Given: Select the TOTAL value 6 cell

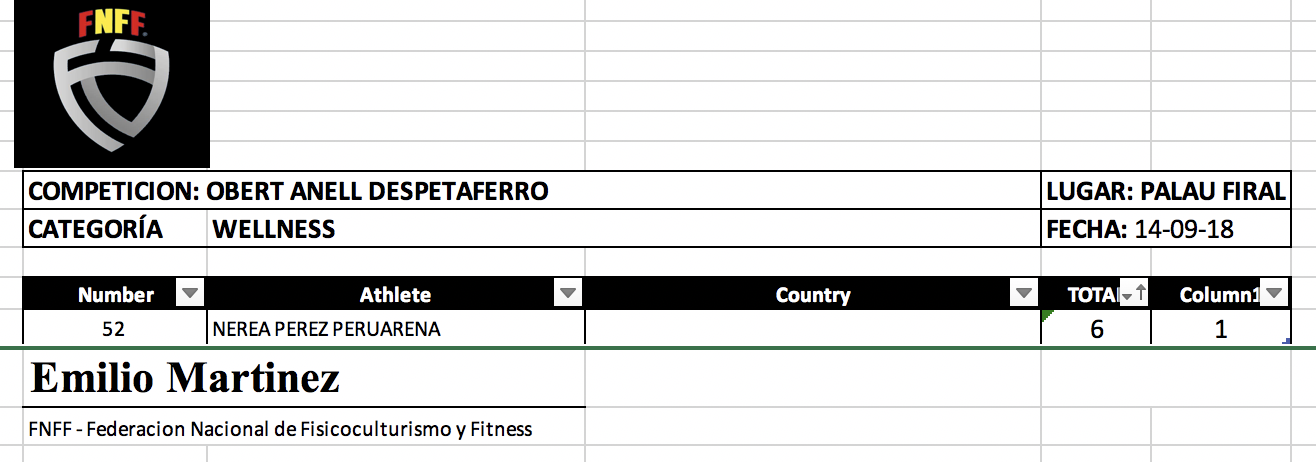Looking at the screenshot, I should [1097, 329].
